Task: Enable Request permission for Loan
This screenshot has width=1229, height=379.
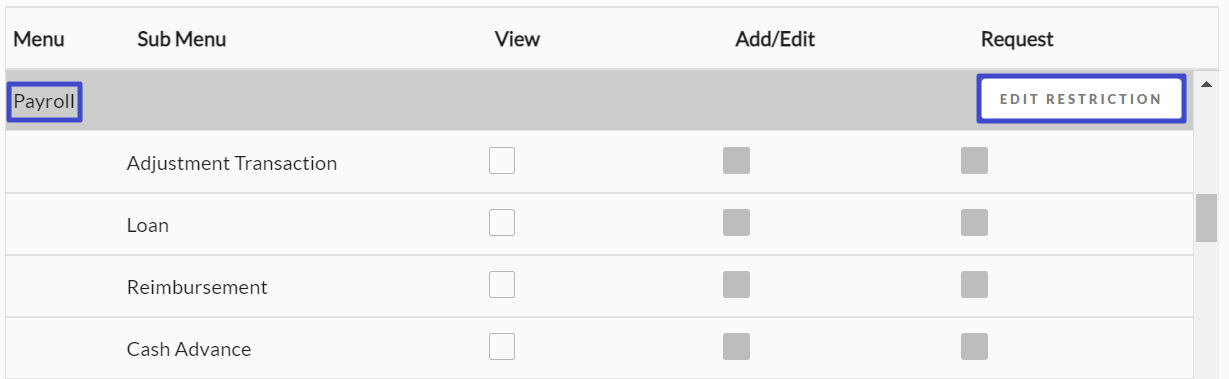Action: [974, 223]
